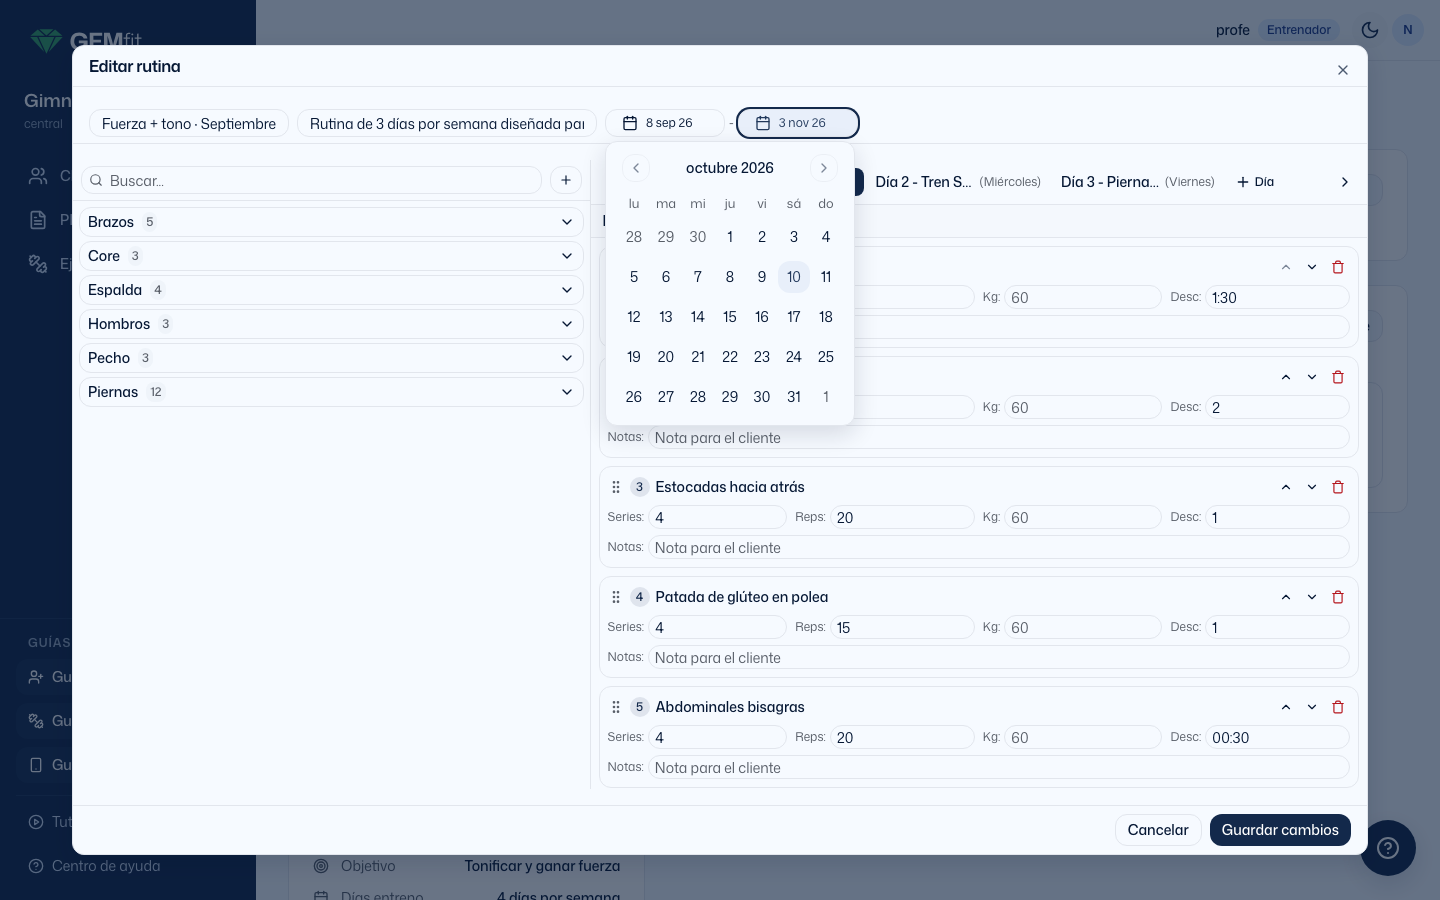1440x900 pixels.
Task: Grab the drag handle of Abdominales bisagras
Action: 616,707
